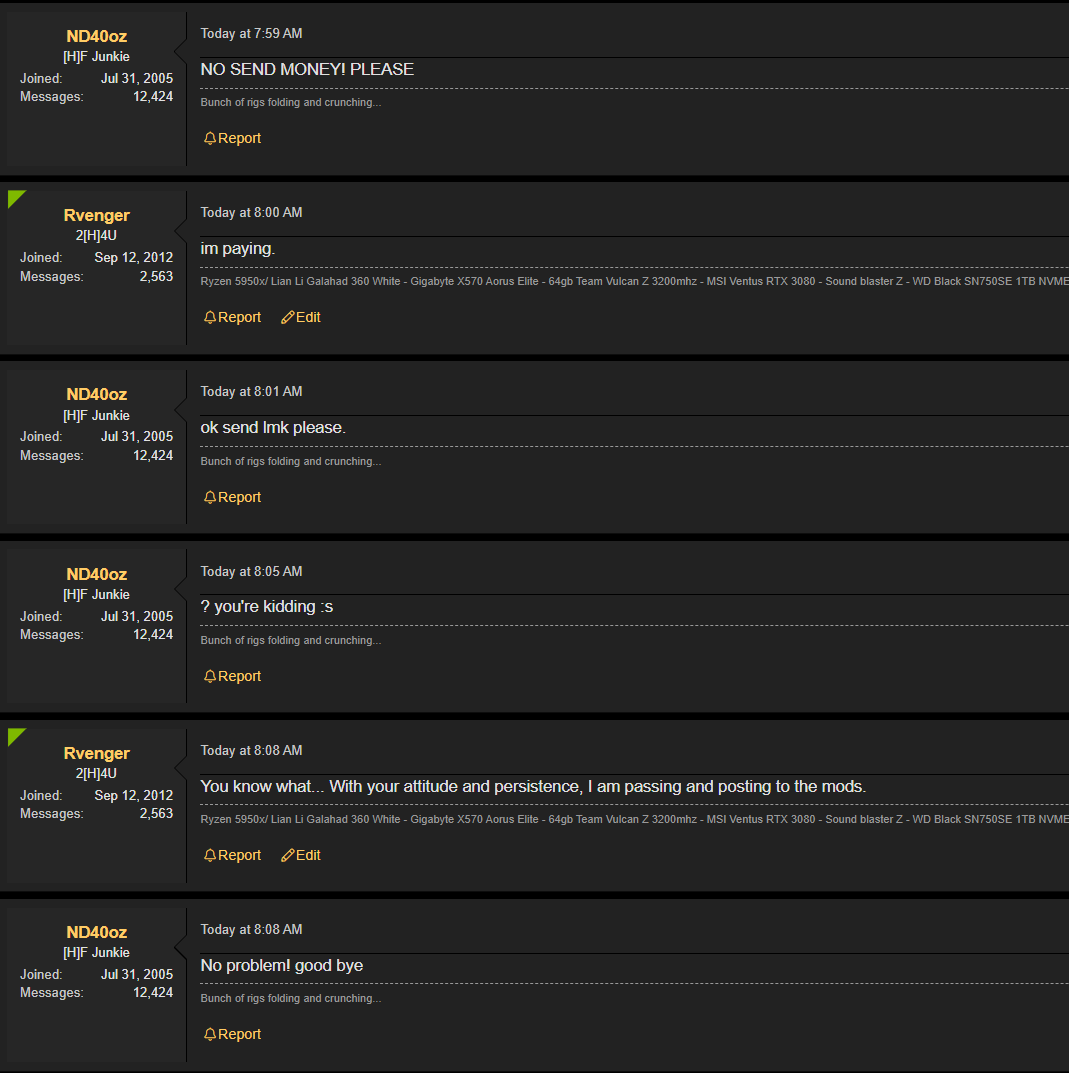Click the Report bell on Rvenger's 8:08 AM post
This screenshot has height=1073, width=1069.
(x=210, y=856)
